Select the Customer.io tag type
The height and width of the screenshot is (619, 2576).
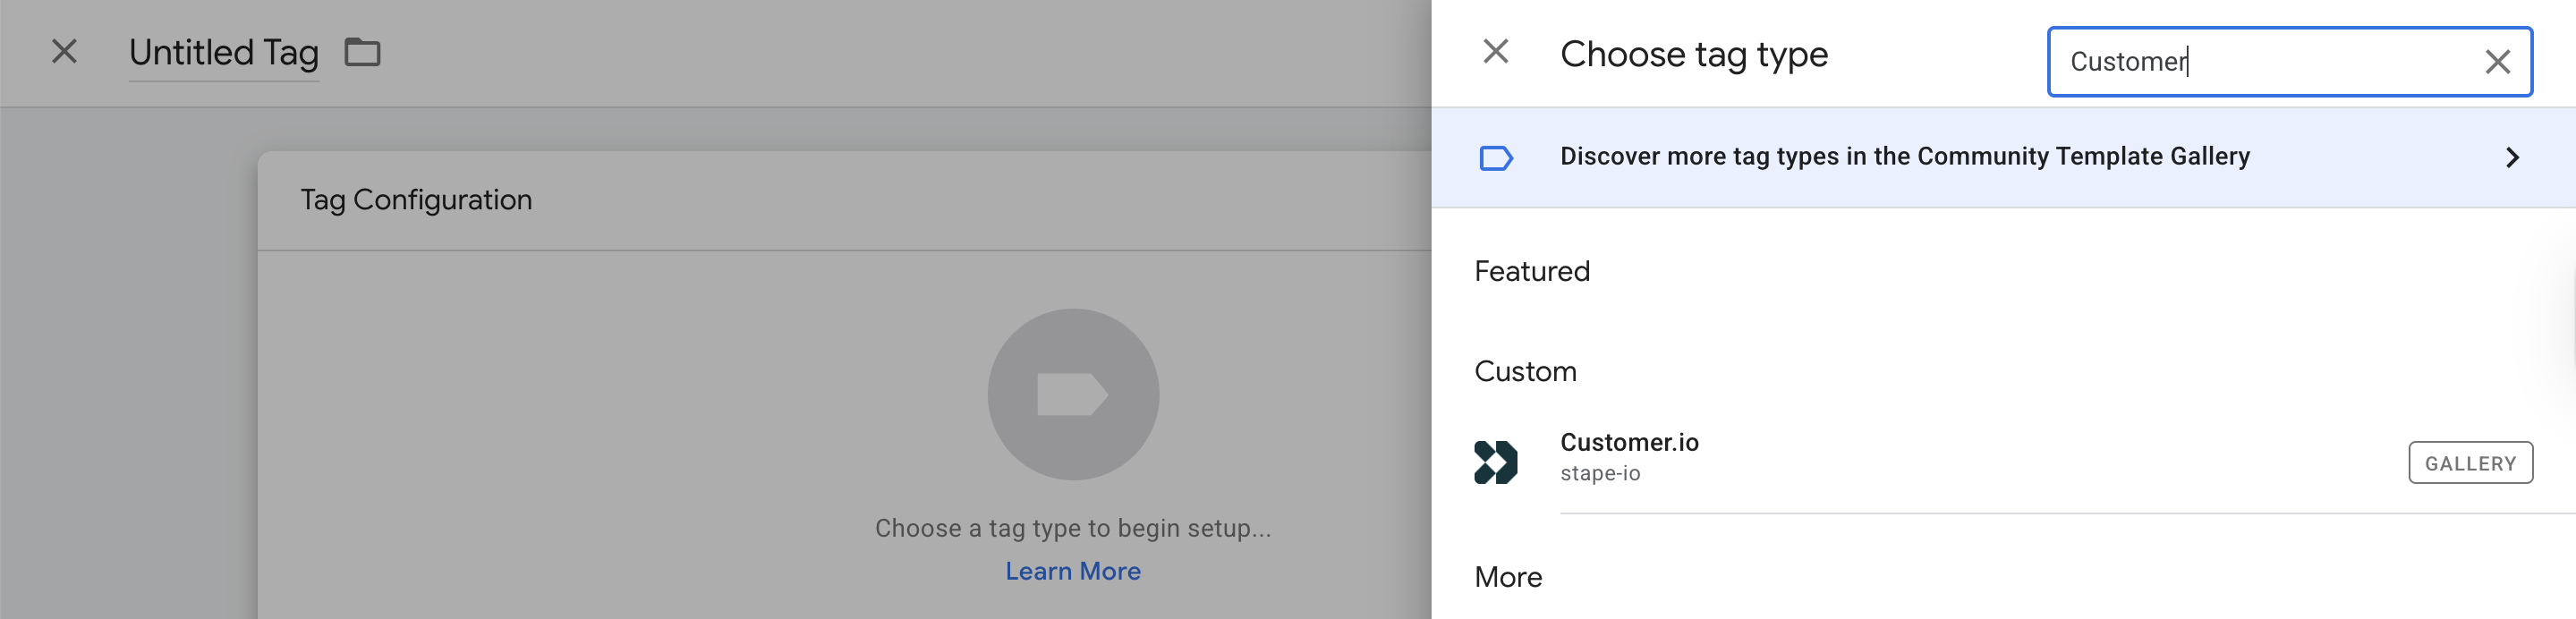click(2003, 462)
